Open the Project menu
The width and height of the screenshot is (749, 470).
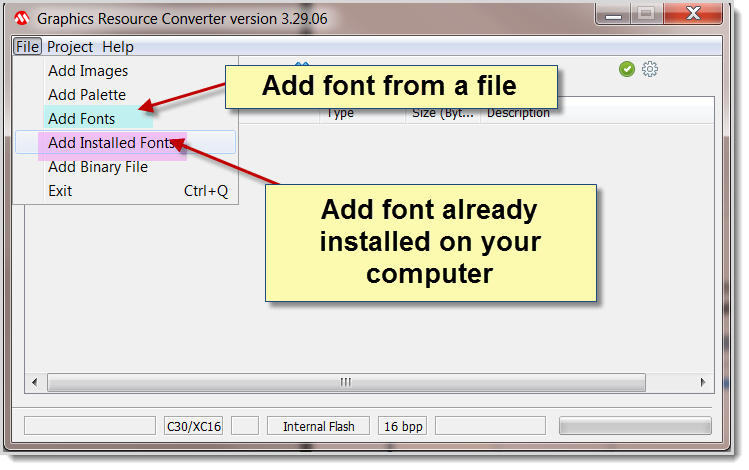click(x=70, y=47)
